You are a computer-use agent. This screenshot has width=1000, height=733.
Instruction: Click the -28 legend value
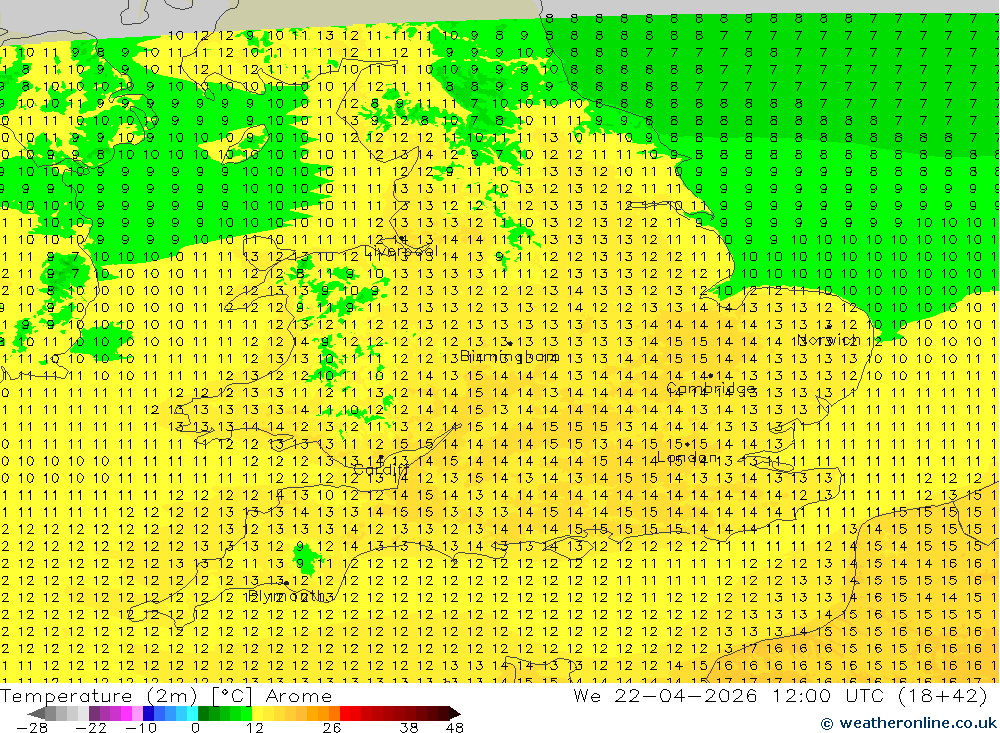tap(31, 728)
